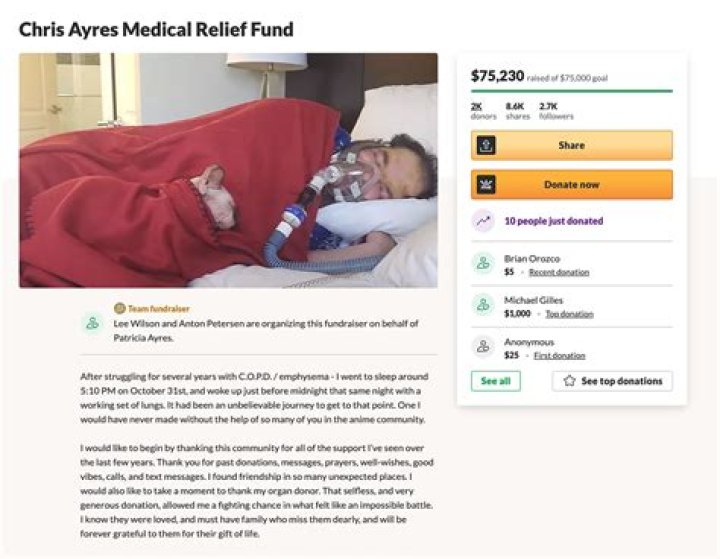Open the Top donation link
The height and width of the screenshot is (559, 720).
click(x=569, y=314)
